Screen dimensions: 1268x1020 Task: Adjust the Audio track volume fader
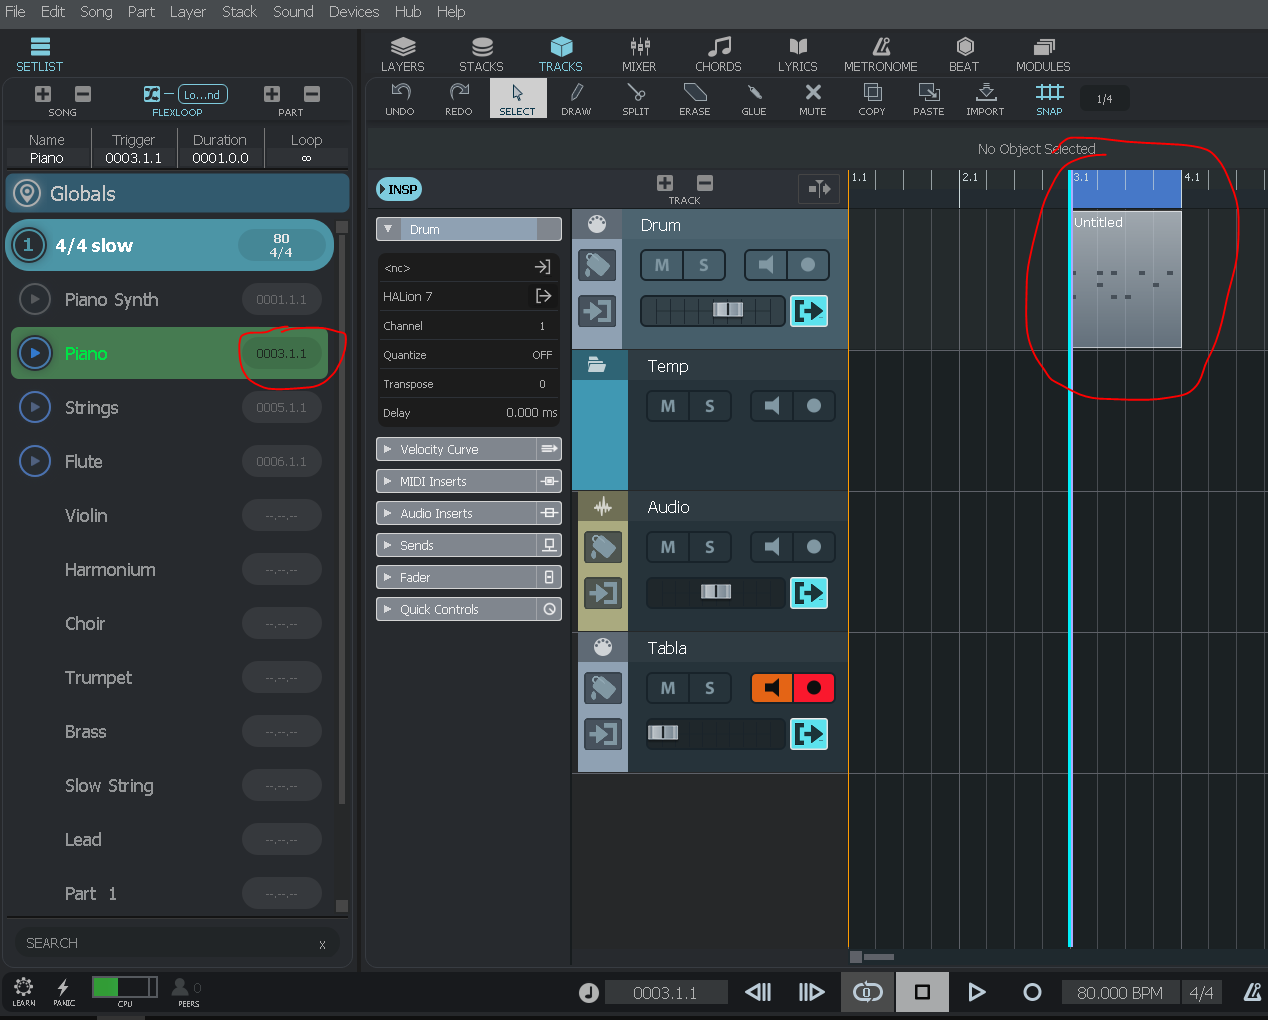tap(716, 592)
